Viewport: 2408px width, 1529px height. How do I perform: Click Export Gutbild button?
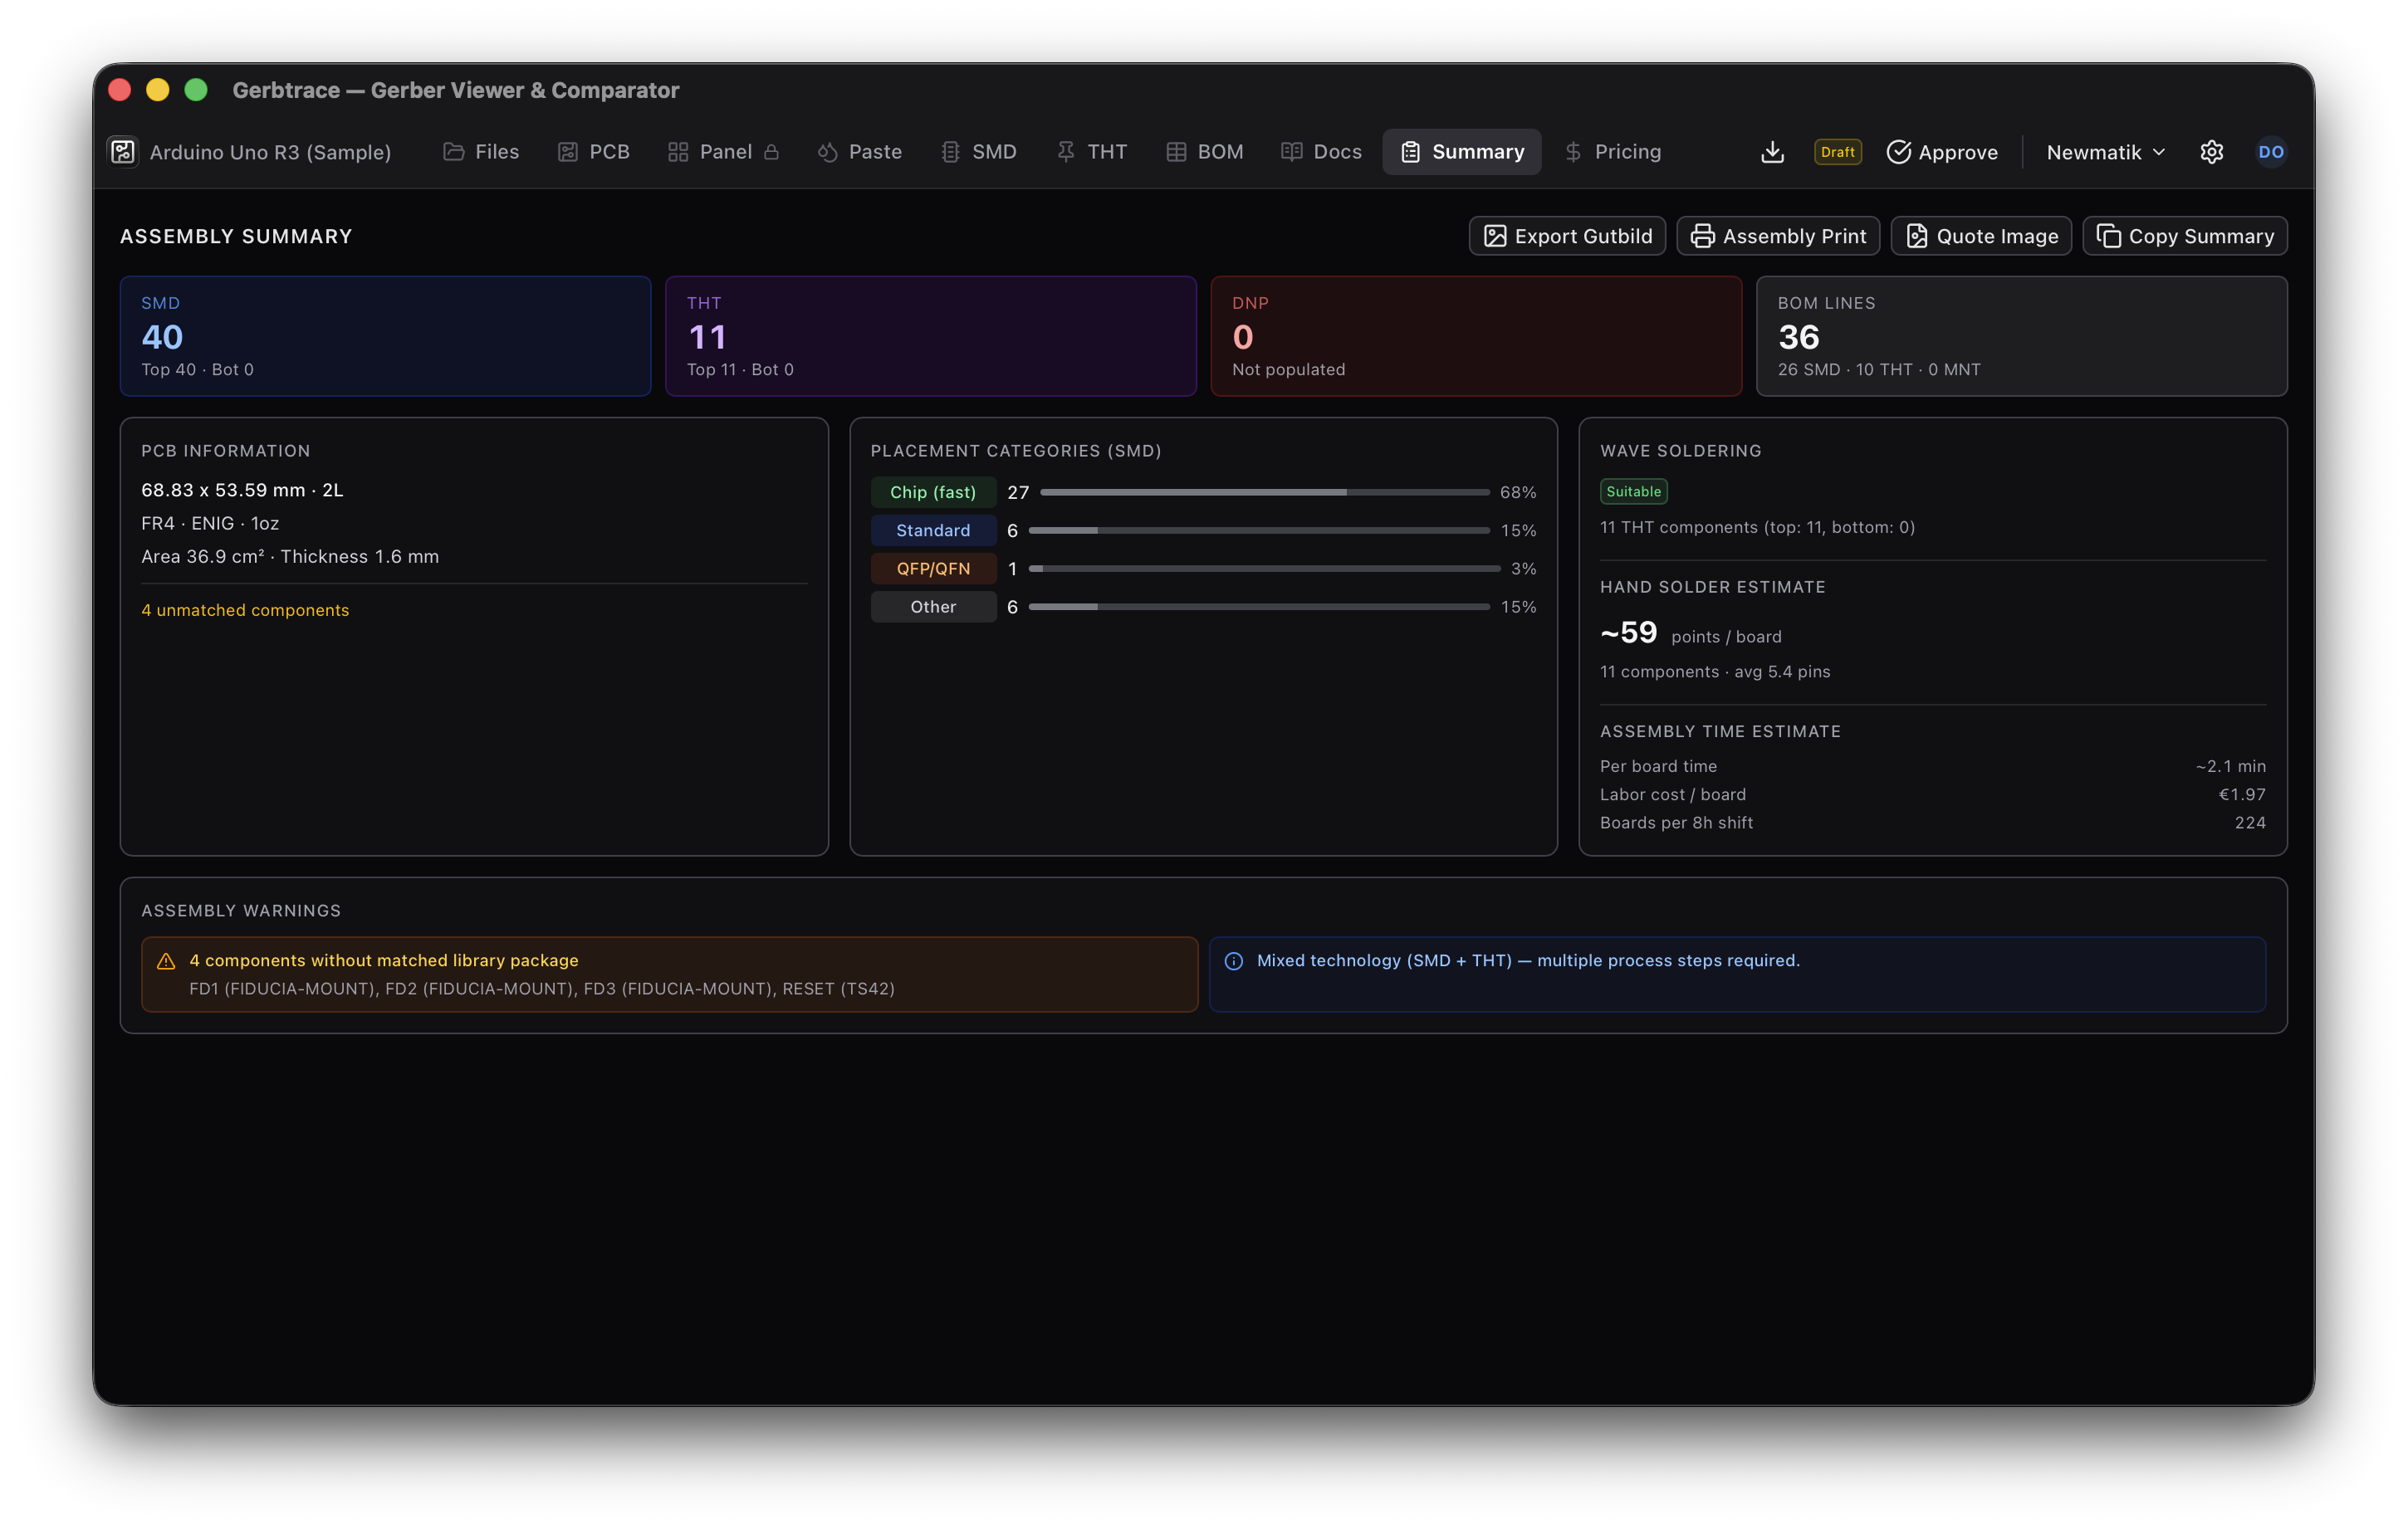click(x=1567, y=236)
